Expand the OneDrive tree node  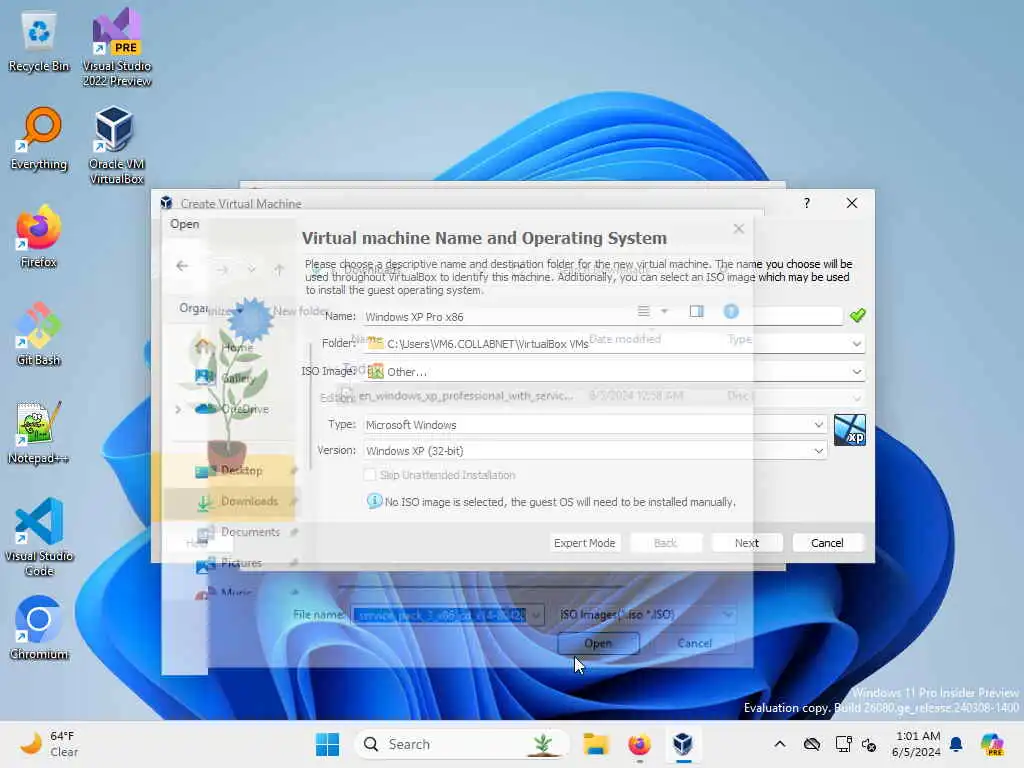tap(178, 409)
